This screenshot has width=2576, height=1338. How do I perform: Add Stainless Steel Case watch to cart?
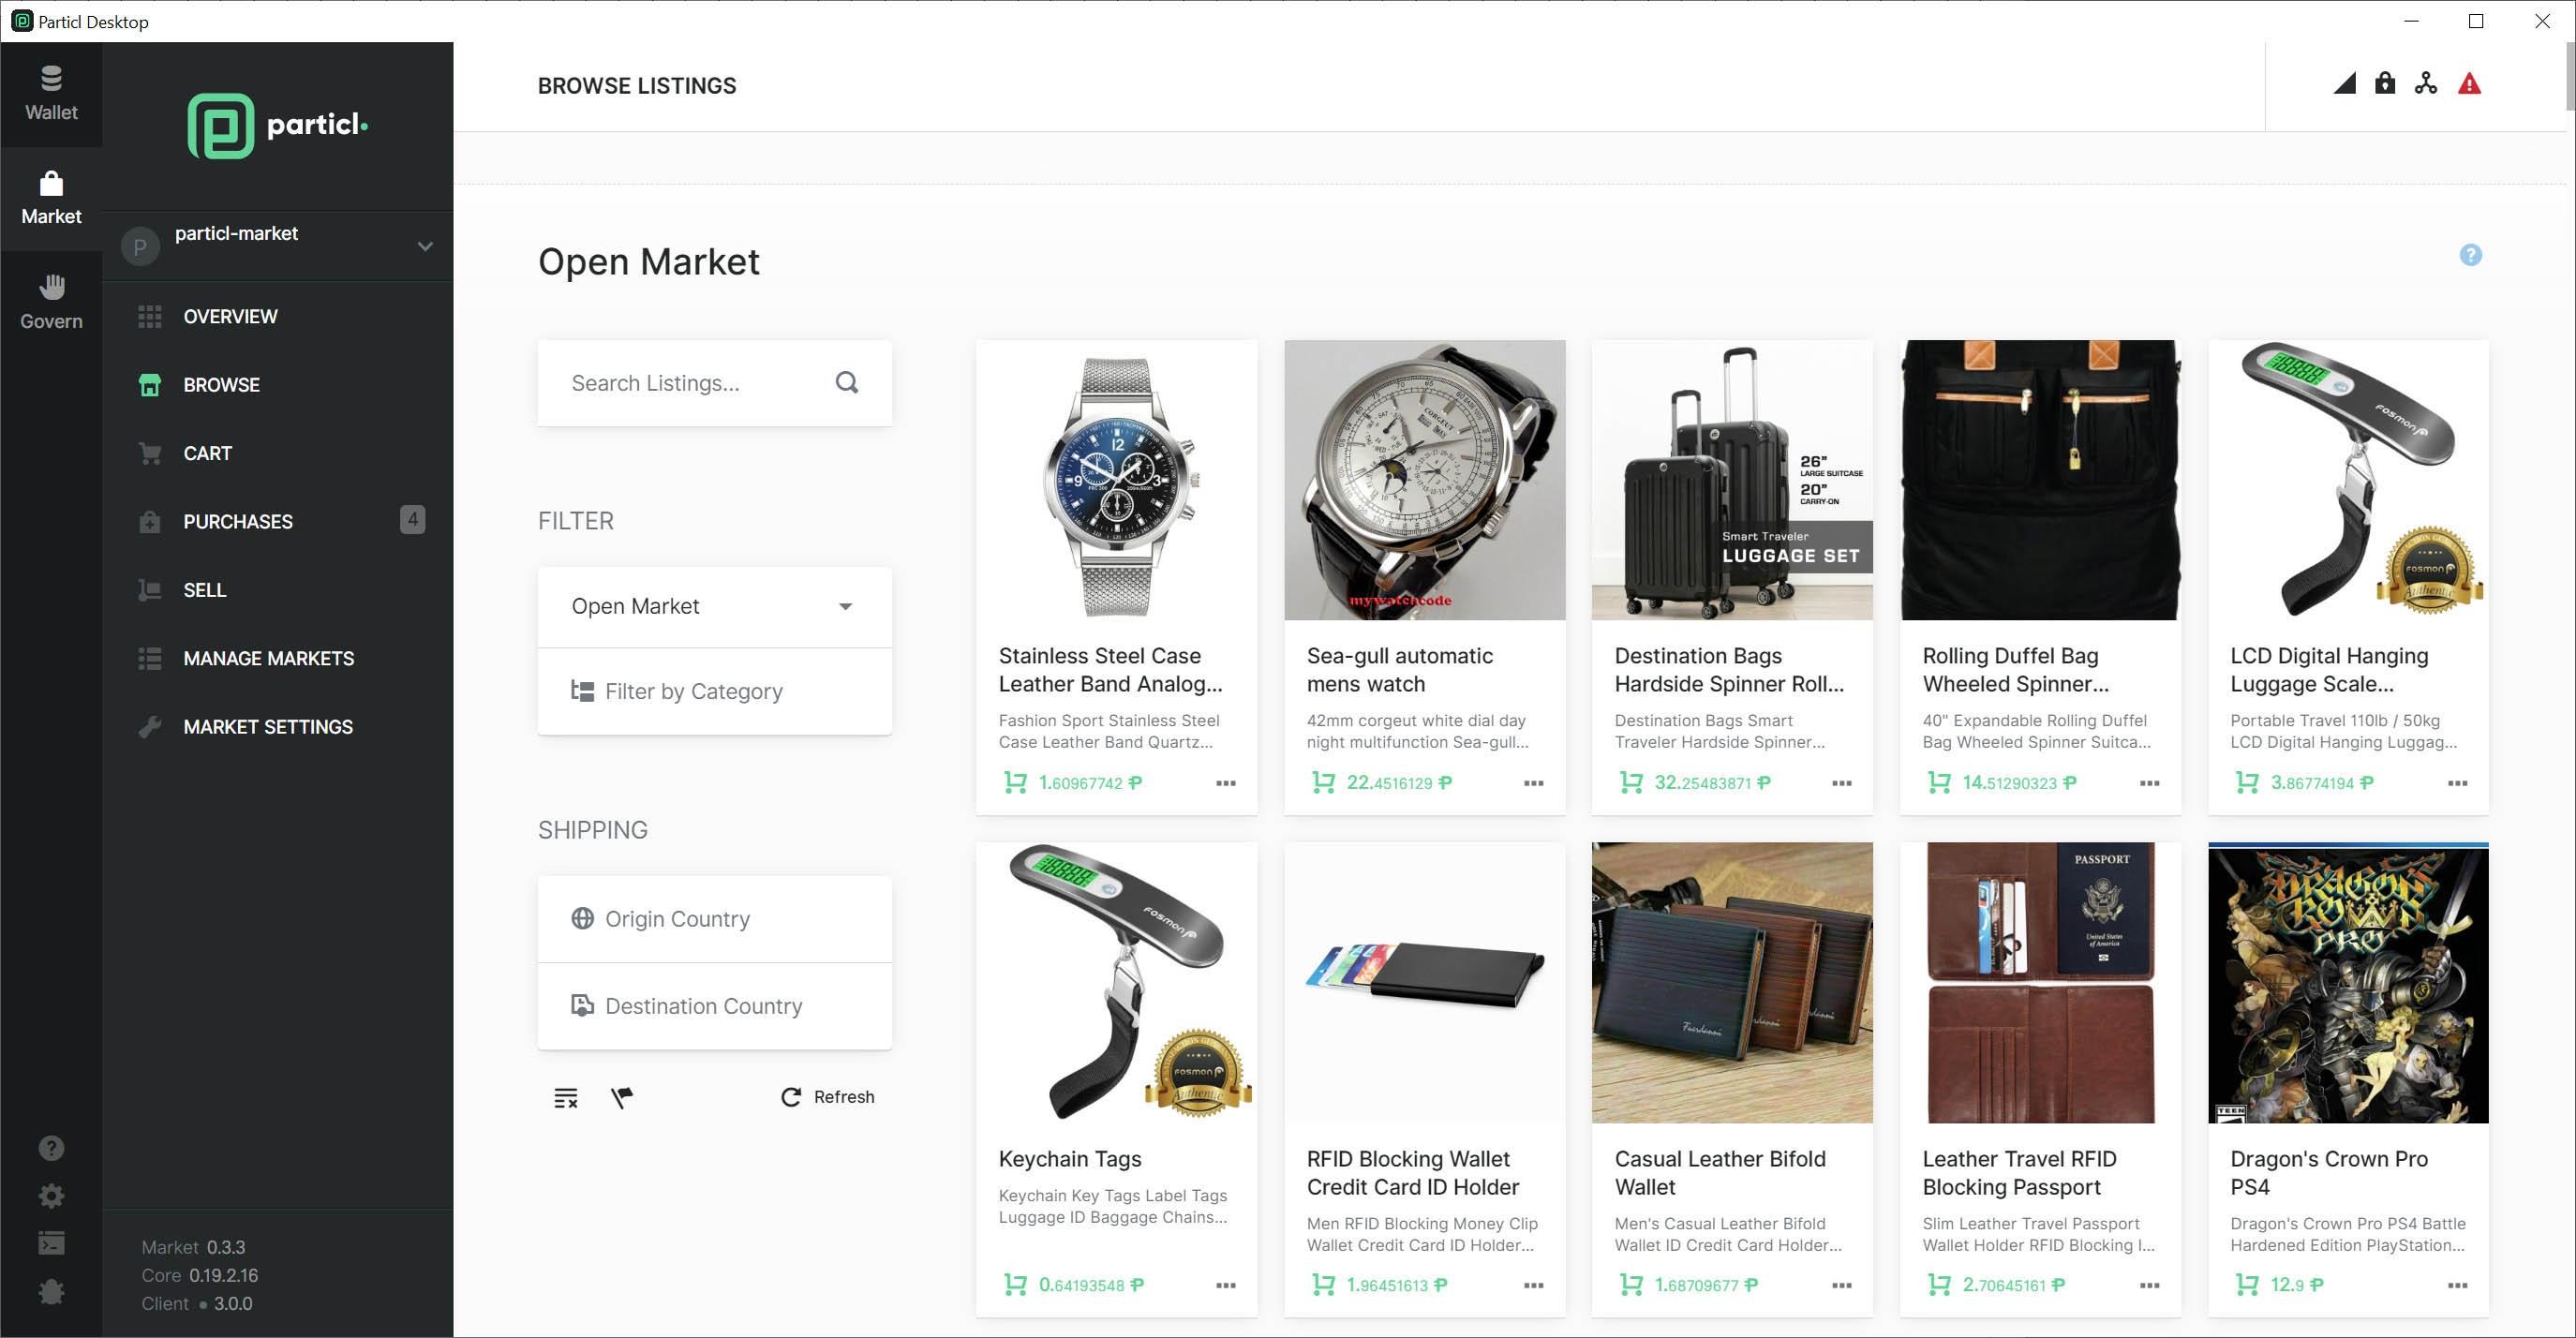tap(1015, 782)
